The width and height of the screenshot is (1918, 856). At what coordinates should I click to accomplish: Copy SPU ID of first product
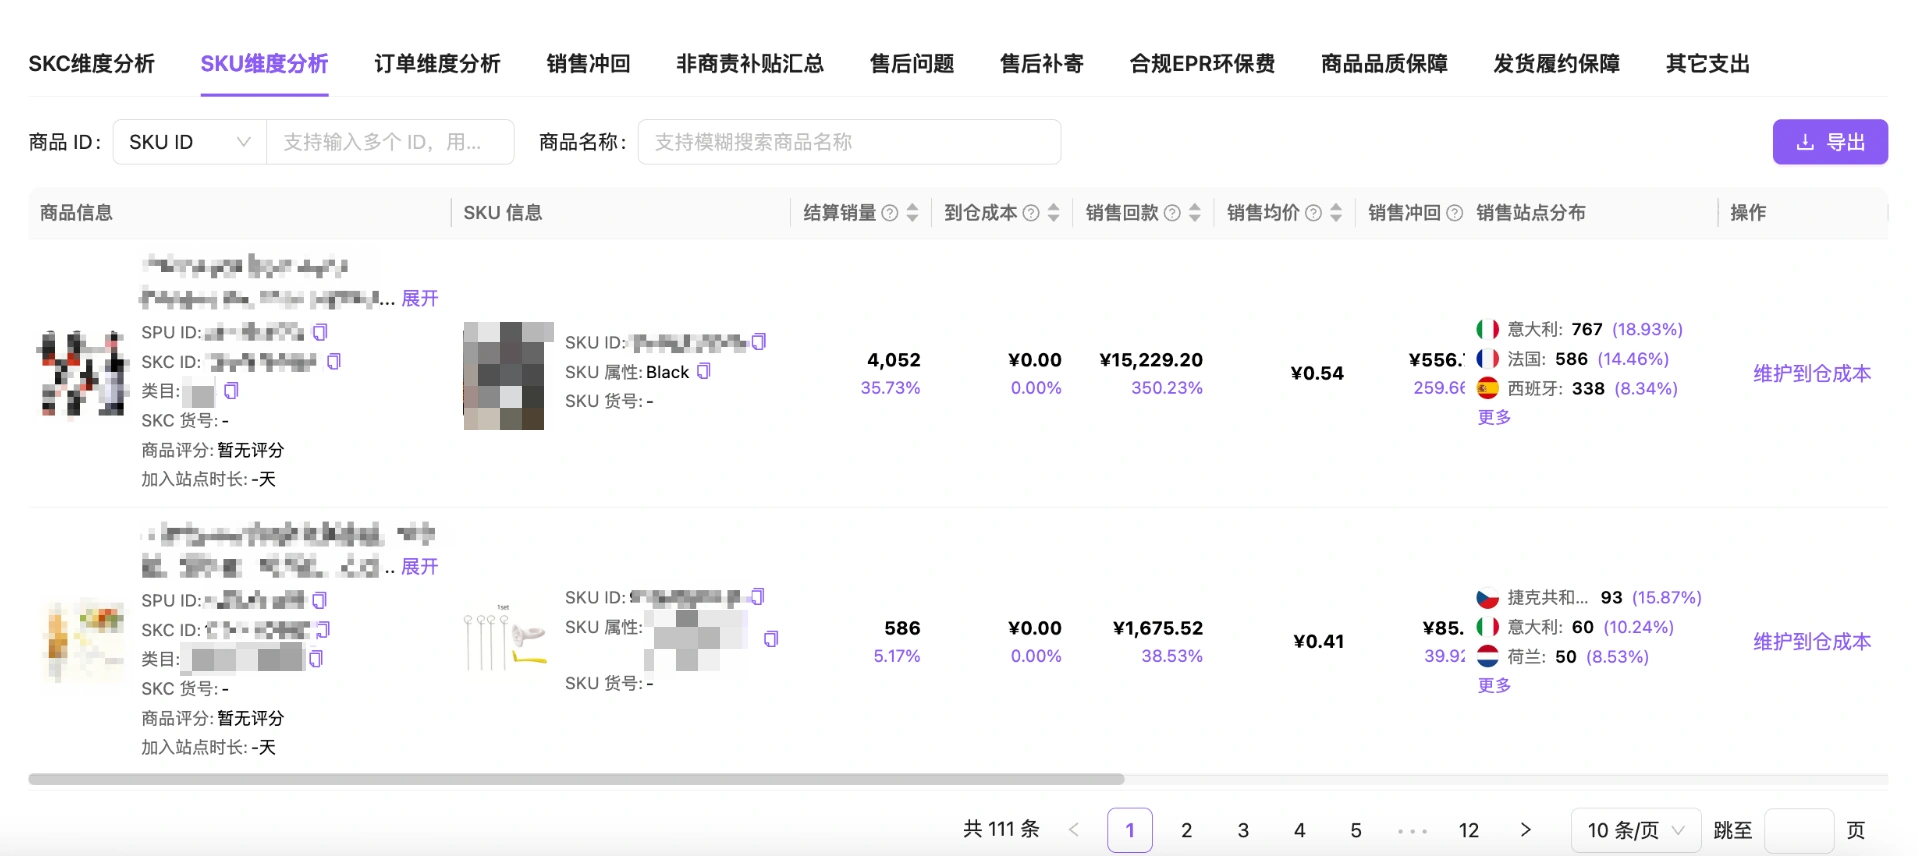(320, 332)
